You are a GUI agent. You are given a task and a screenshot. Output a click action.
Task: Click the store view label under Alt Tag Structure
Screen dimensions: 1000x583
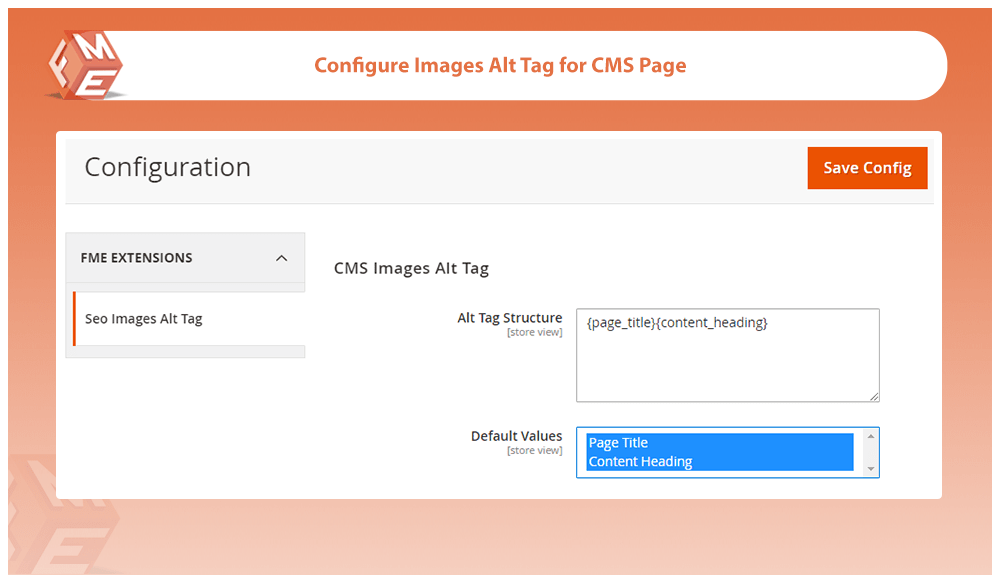[535, 332]
